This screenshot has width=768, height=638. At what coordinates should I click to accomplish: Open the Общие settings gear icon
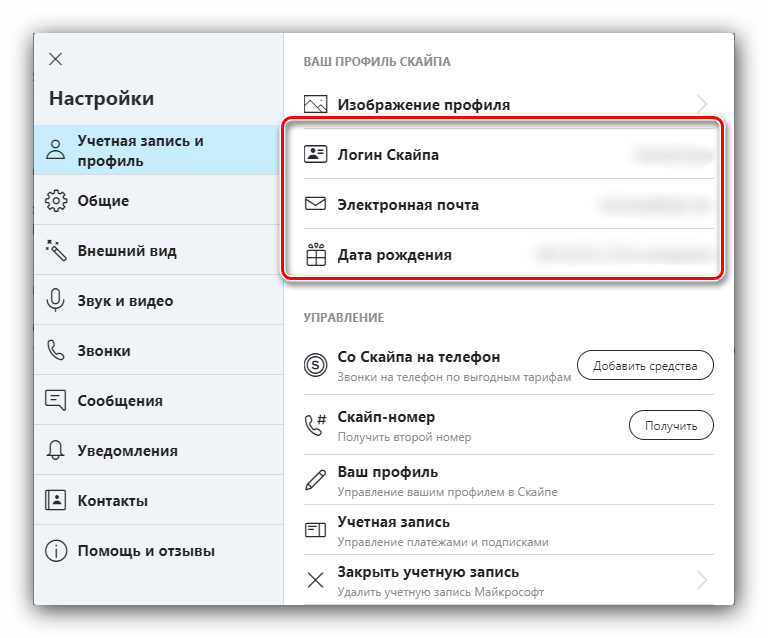(x=56, y=201)
